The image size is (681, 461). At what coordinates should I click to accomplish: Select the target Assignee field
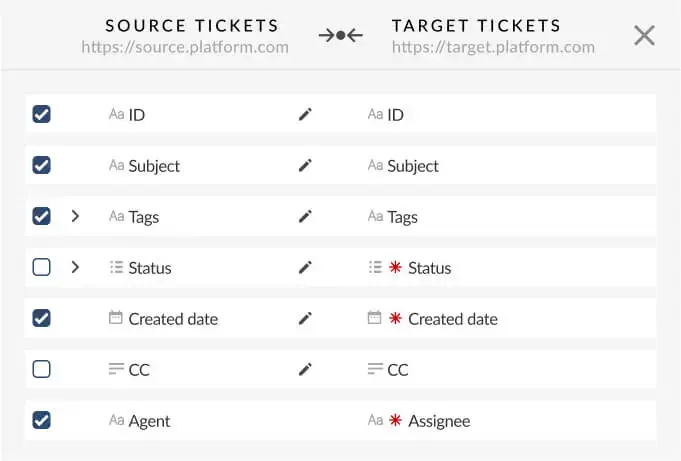pyautogui.click(x=438, y=421)
